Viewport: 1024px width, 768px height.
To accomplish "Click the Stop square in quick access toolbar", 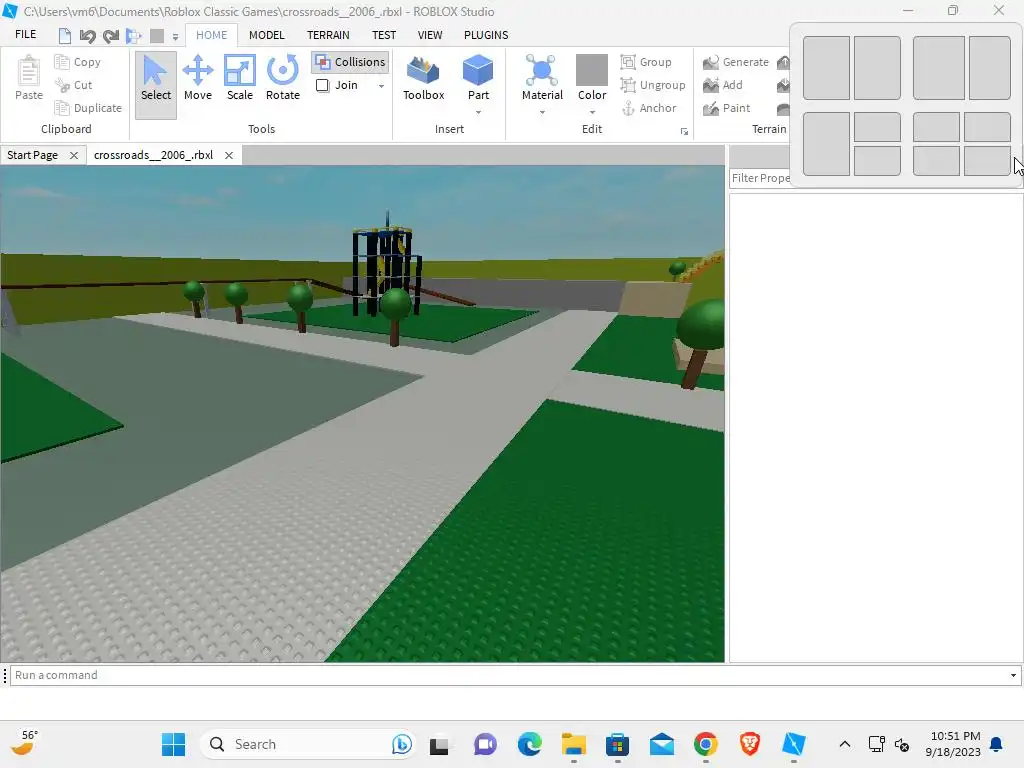I will pyautogui.click(x=157, y=35).
